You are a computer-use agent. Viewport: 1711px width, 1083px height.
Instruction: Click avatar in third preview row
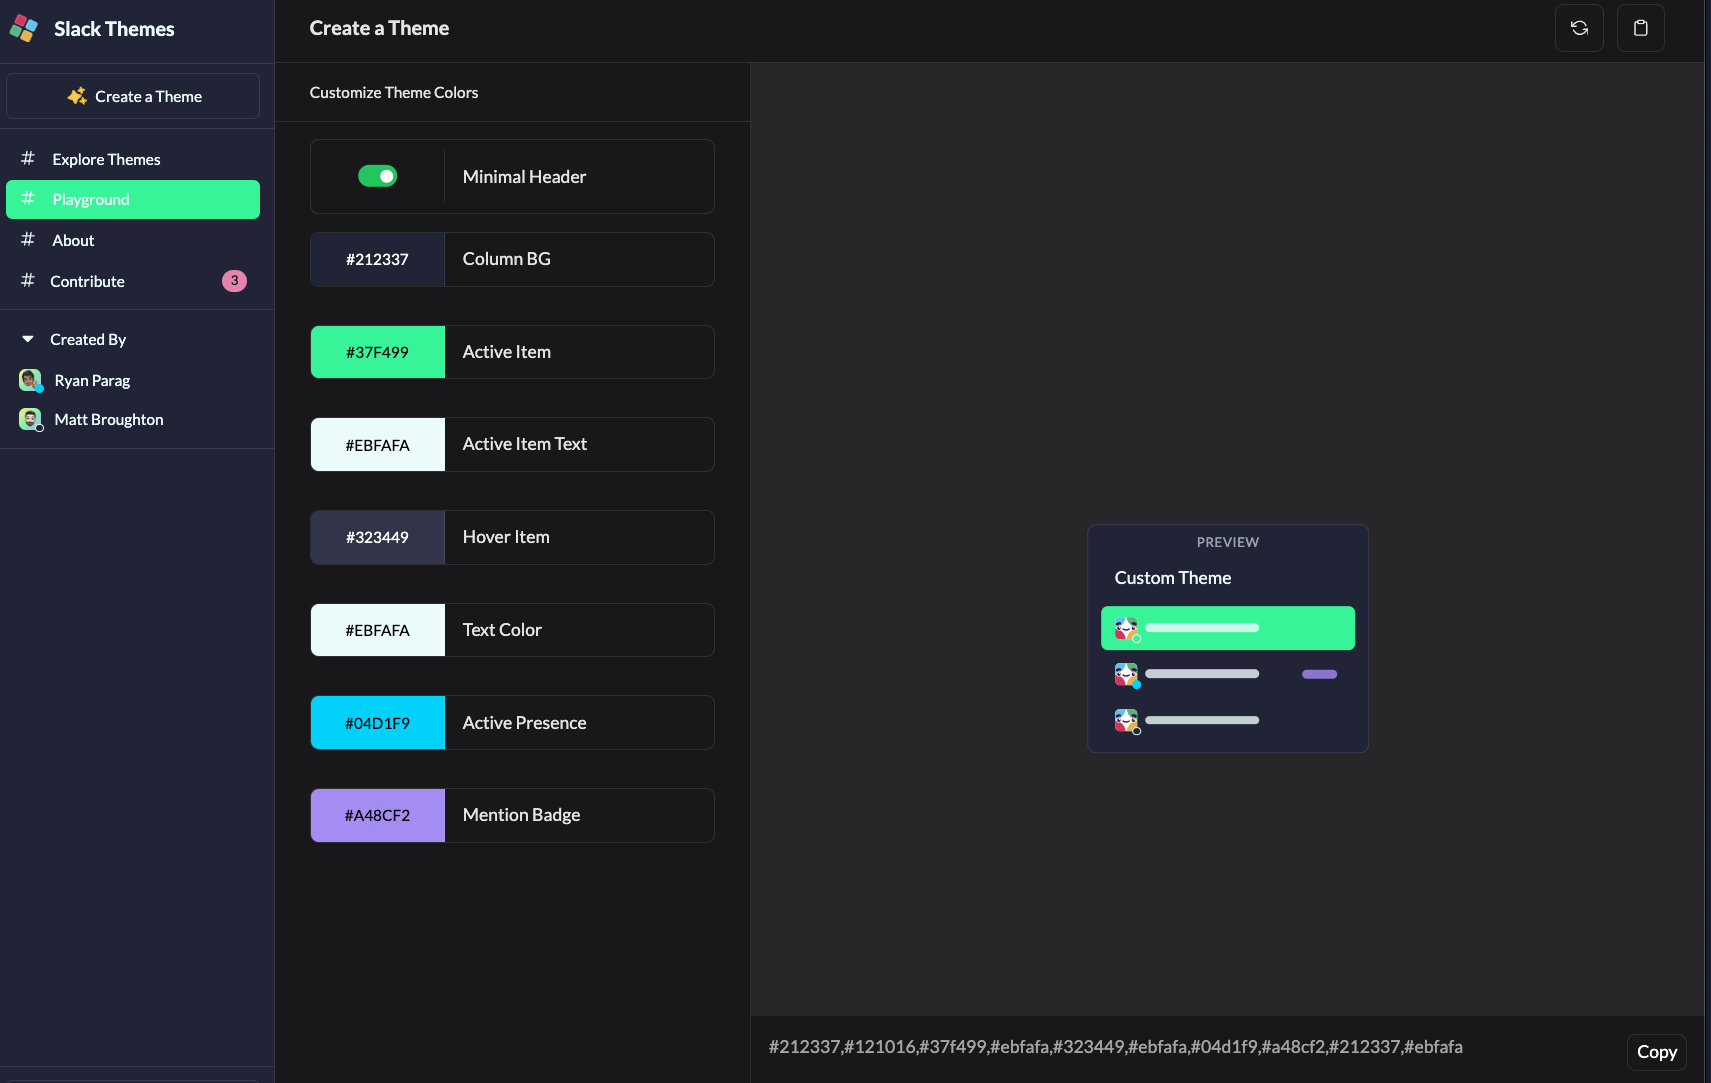(x=1127, y=721)
